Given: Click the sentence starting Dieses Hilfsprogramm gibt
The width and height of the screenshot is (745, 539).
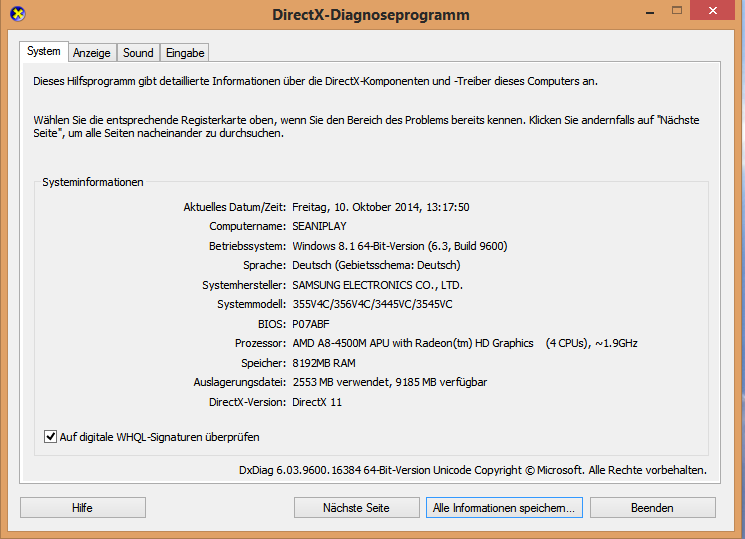Looking at the screenshot, I should 315,81.
